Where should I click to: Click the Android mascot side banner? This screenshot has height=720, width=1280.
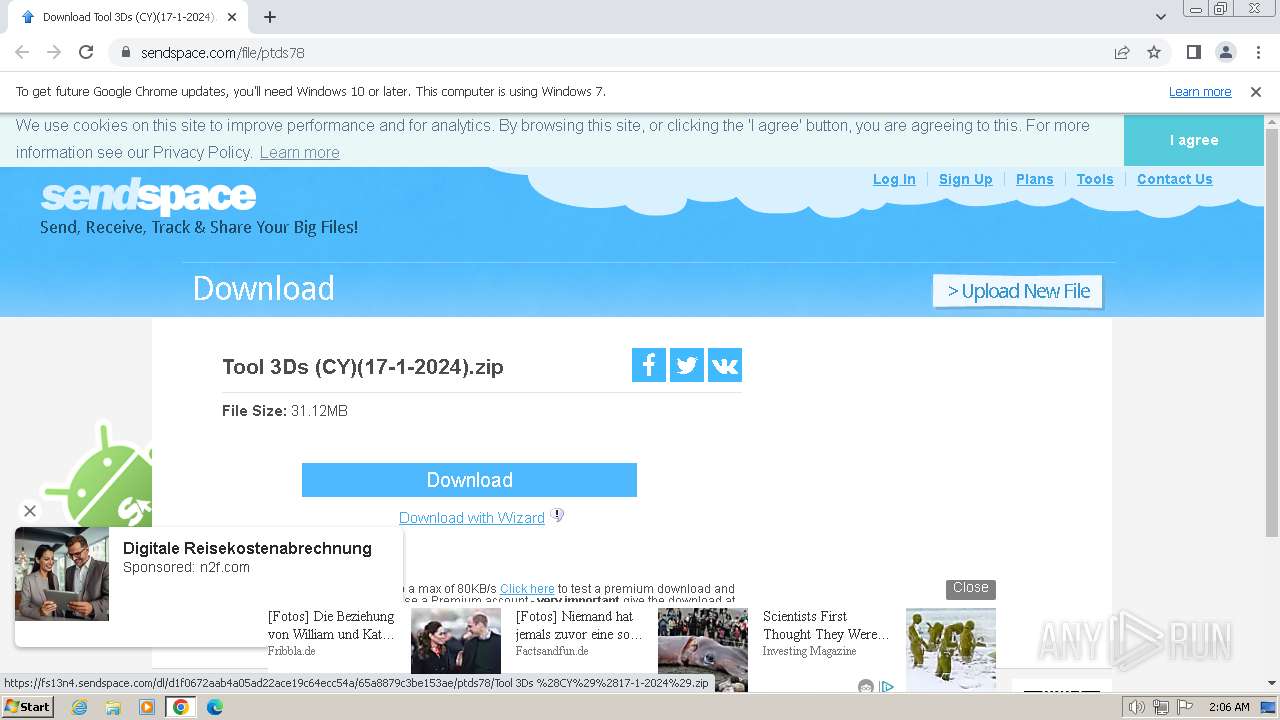point(100,475)
